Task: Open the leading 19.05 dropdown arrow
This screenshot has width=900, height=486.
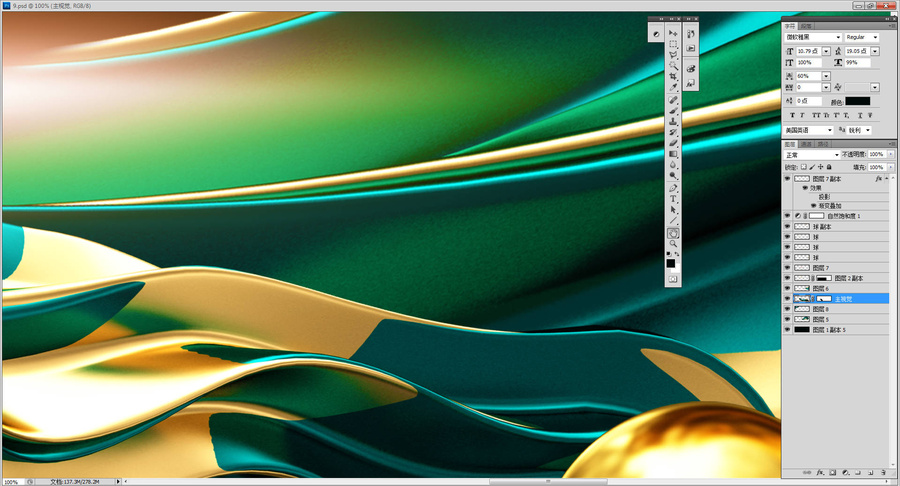Action: 875,51
